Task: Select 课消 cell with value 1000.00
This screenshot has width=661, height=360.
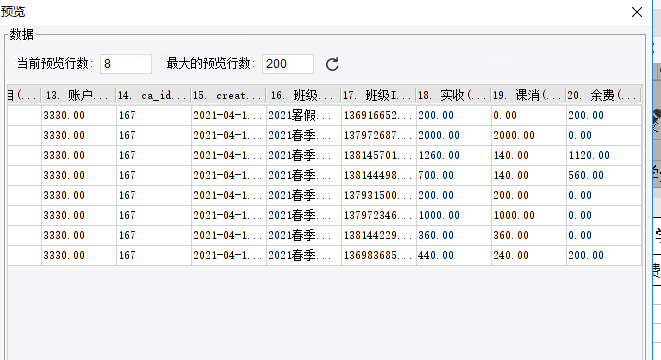Action: click(x=529, y=215)
